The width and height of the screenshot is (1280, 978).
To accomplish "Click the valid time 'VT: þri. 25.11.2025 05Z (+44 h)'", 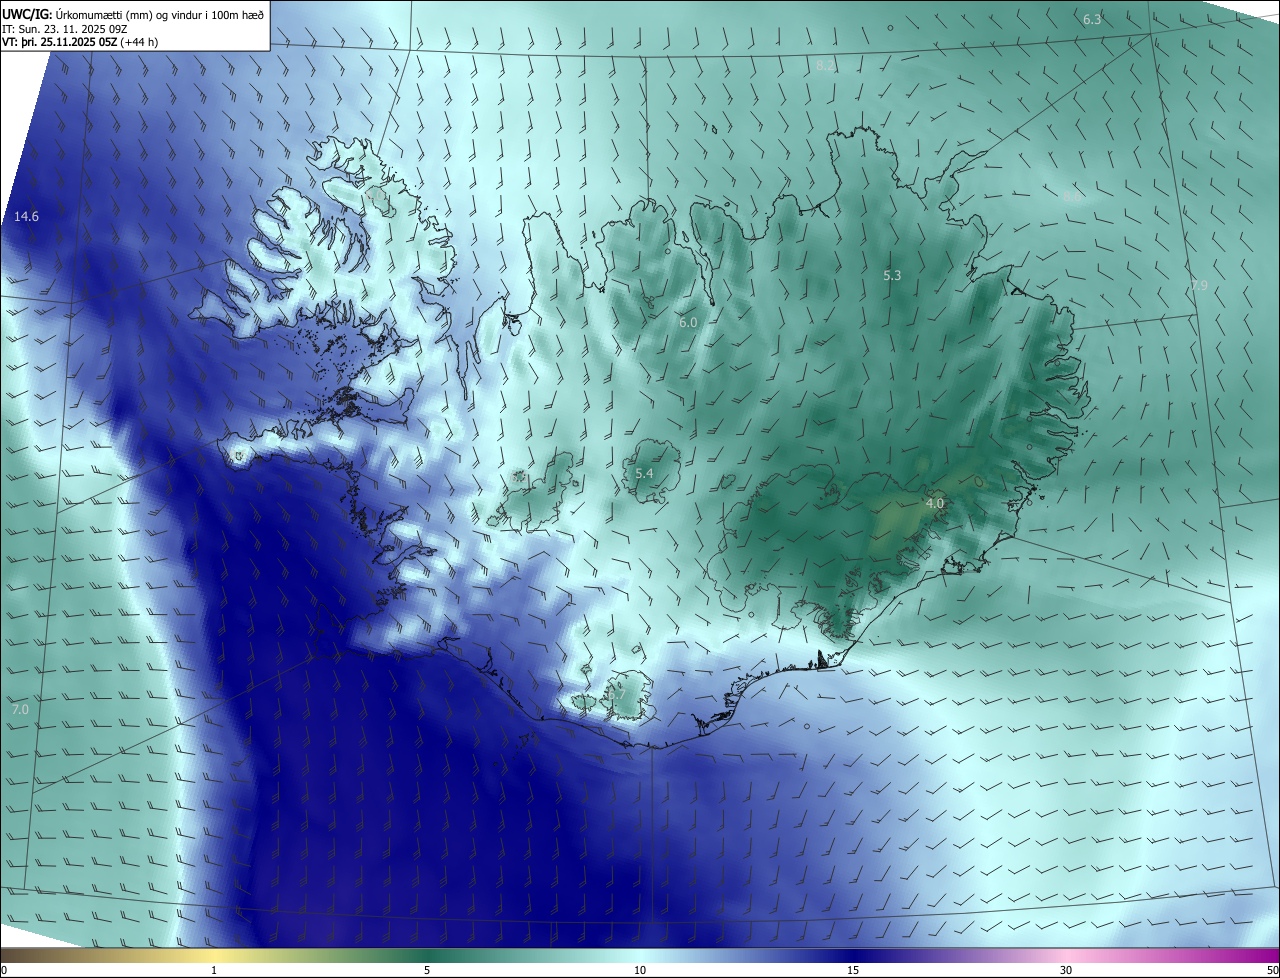I will pos(79,42).
